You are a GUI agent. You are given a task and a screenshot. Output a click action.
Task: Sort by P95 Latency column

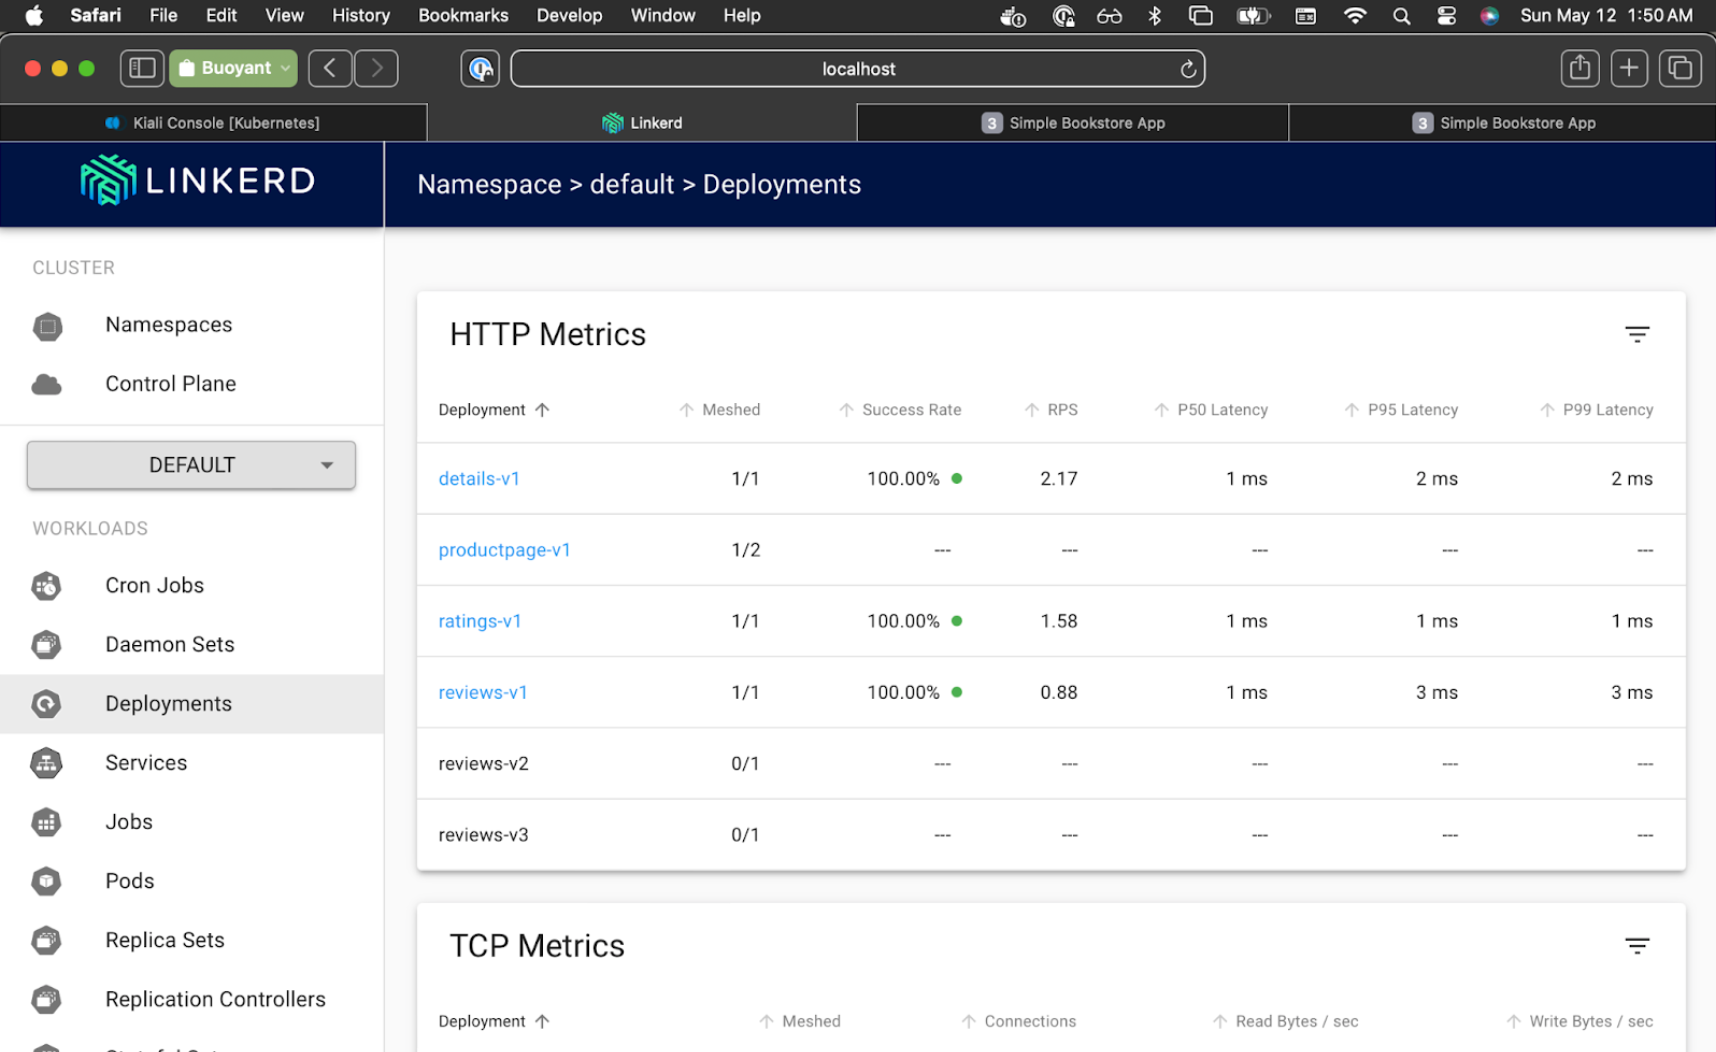(x=1401, y=410)
